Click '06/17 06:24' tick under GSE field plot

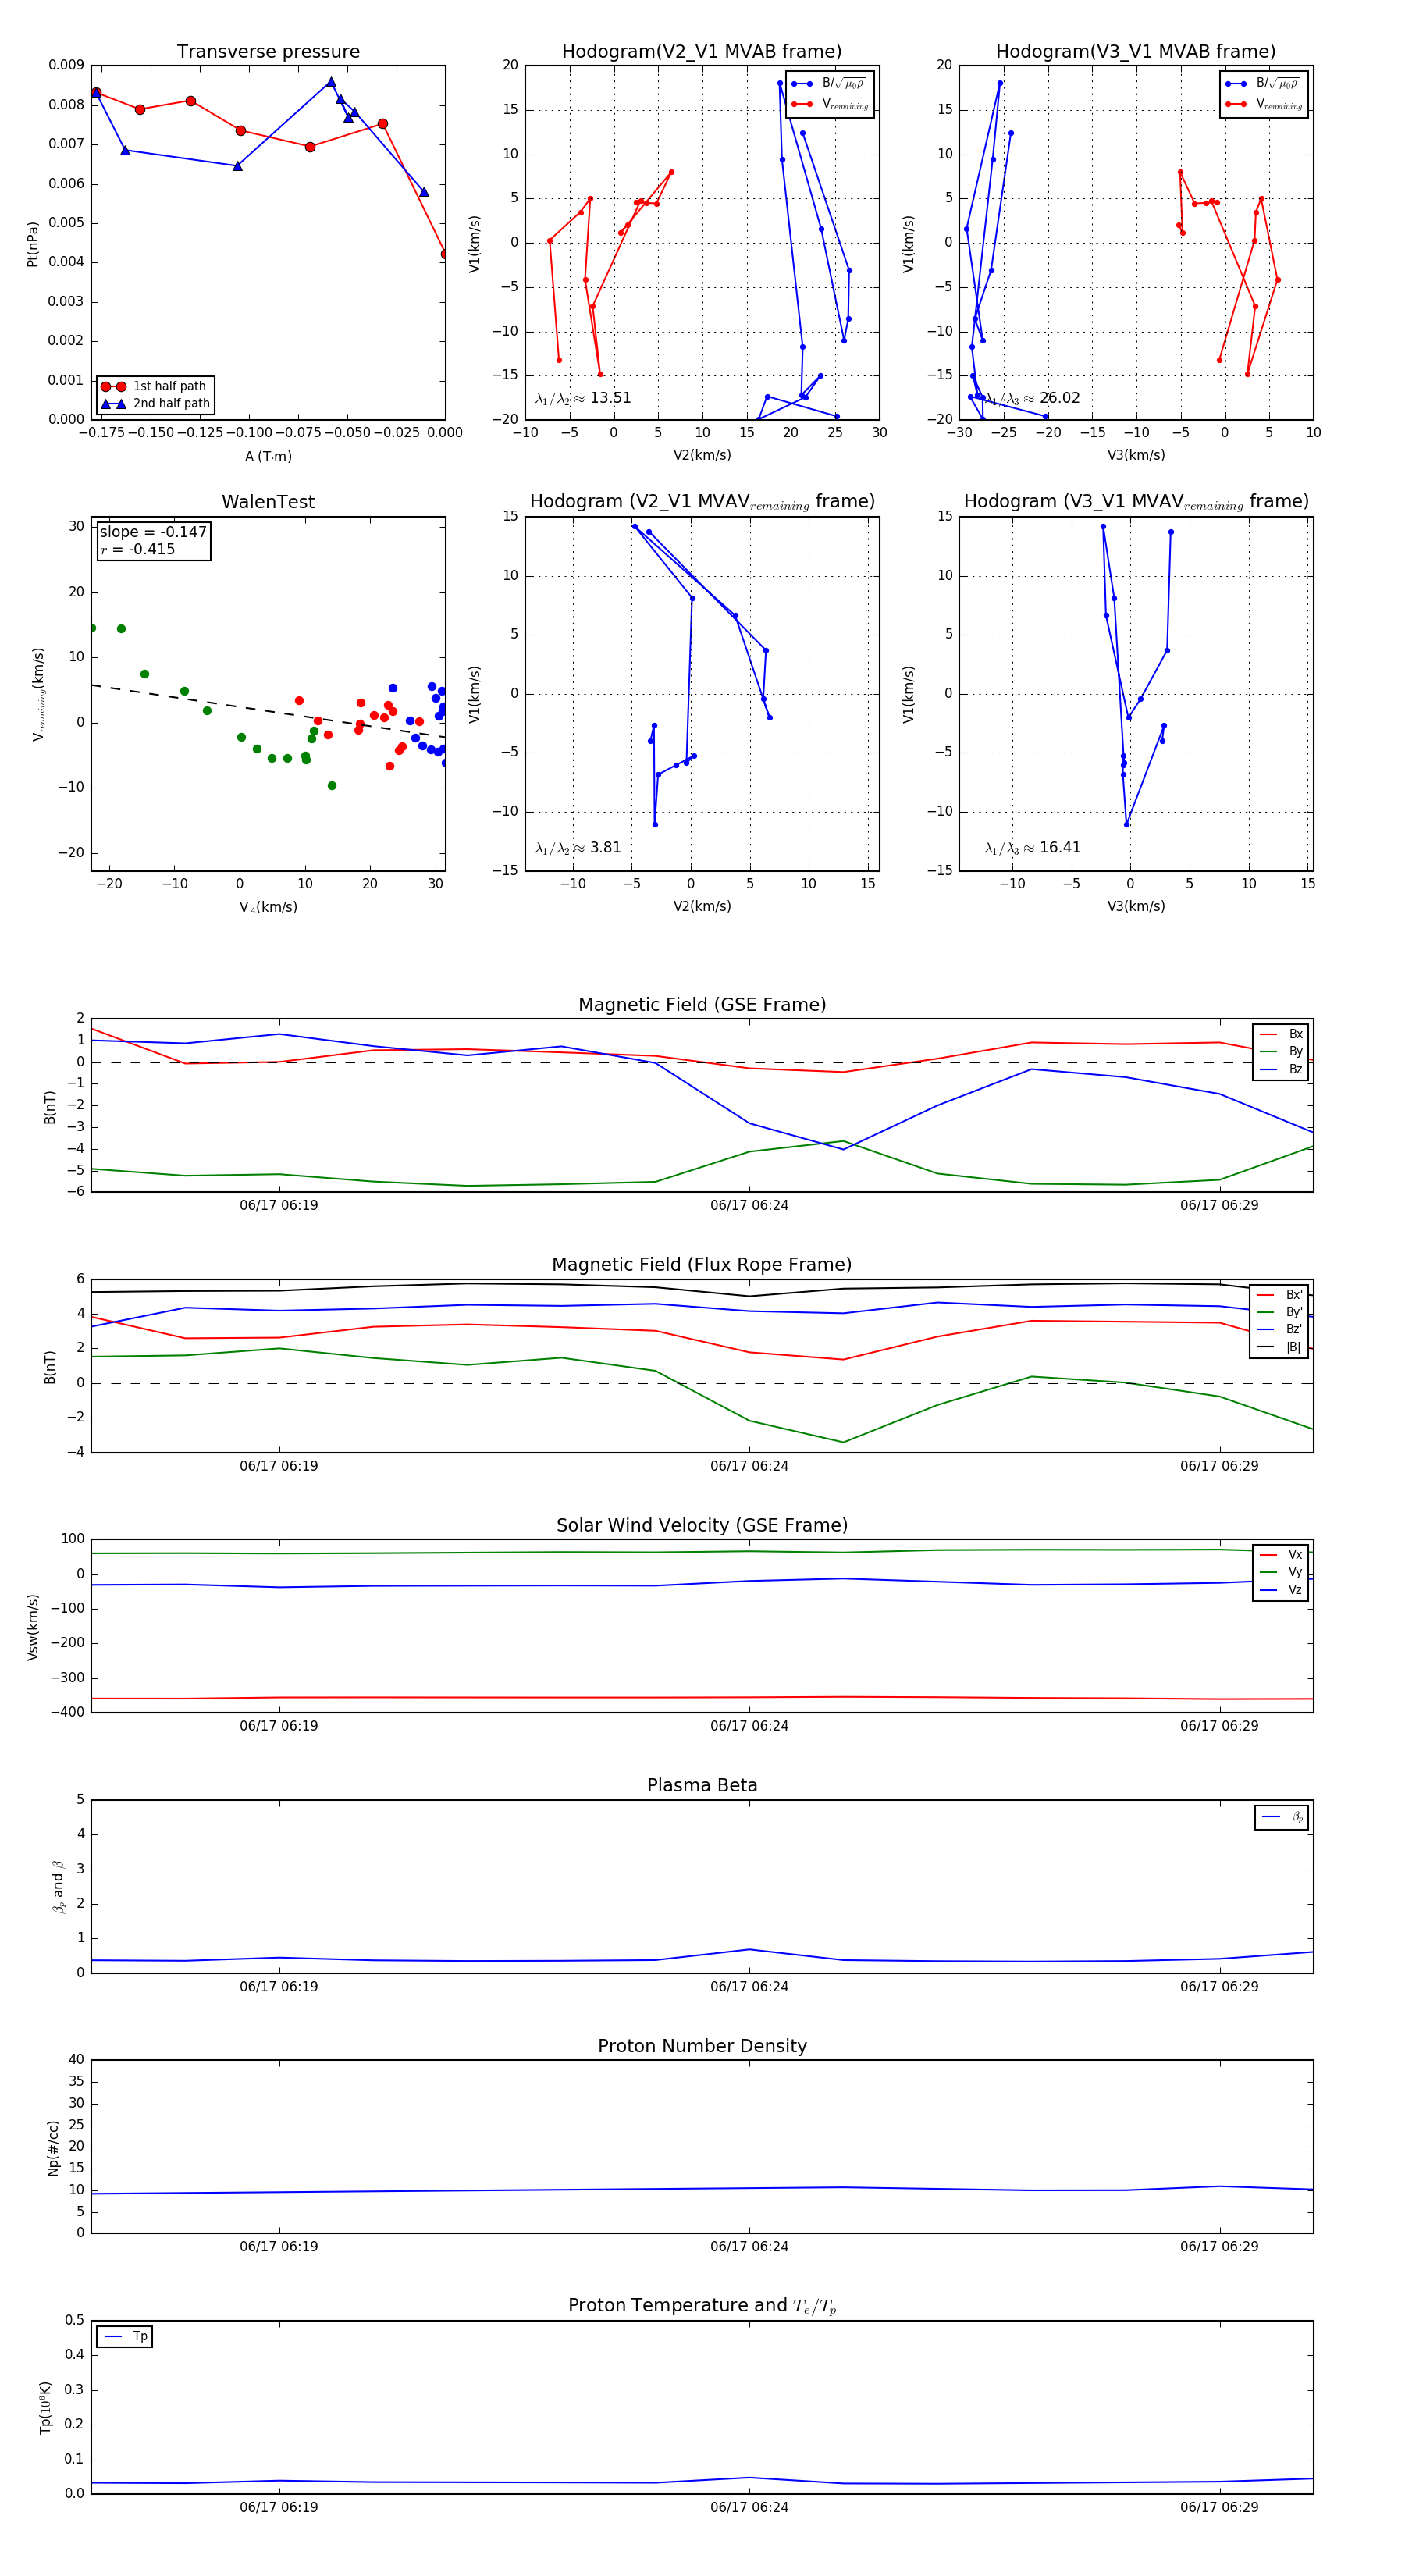(749, 1205)
